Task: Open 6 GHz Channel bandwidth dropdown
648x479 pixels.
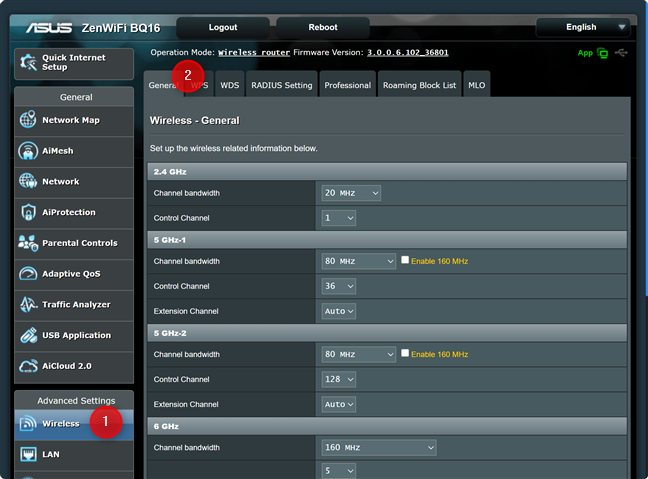Action: pyautogui.click(x=379, y=448)
